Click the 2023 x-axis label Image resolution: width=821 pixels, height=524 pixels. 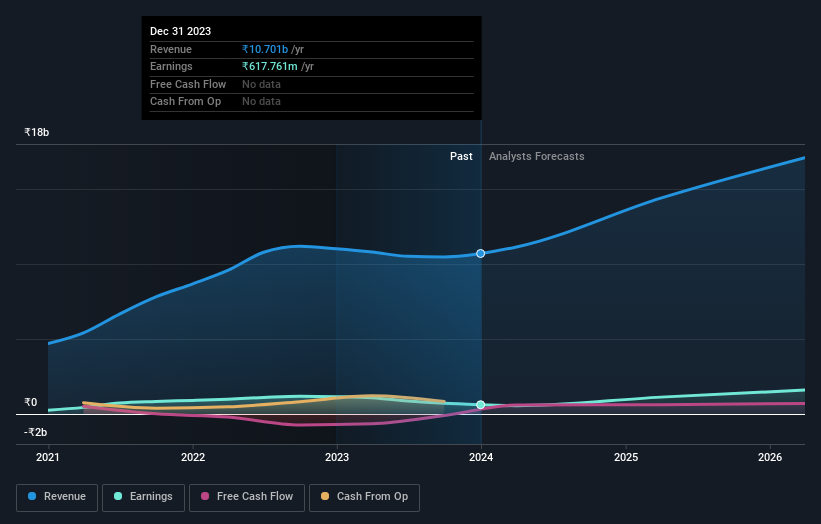337,457
